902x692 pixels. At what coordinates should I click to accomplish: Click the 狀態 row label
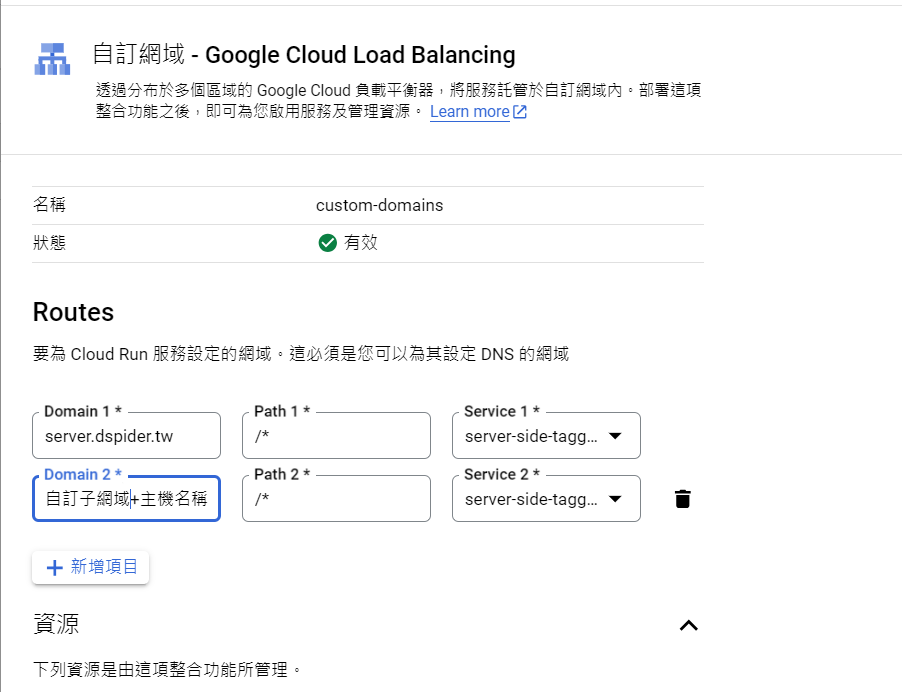pos(49,243)
